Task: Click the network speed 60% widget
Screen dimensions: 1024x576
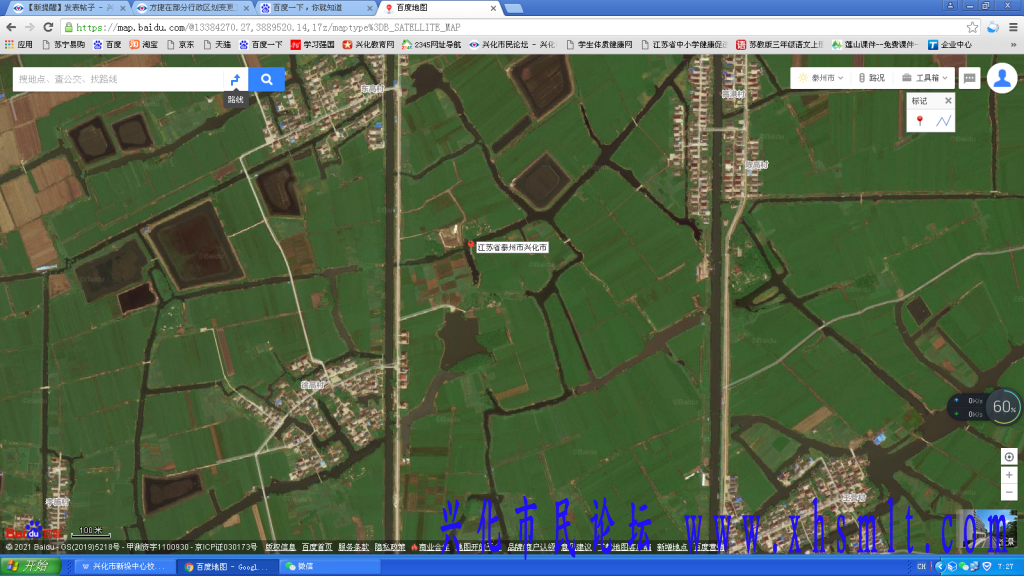Action: (x=985, y=407)
